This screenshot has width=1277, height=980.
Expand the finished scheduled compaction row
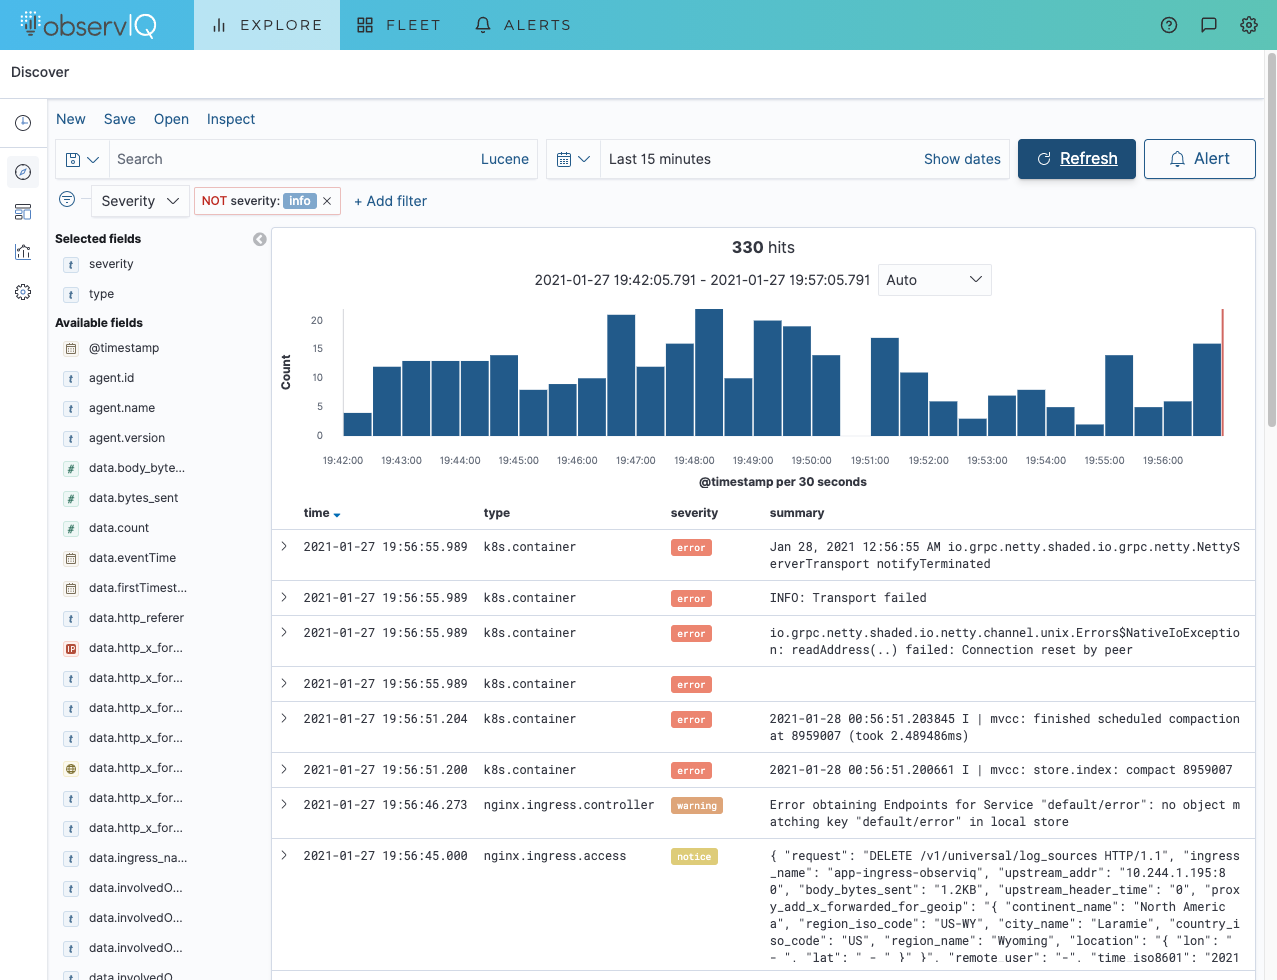click(284, 718)
